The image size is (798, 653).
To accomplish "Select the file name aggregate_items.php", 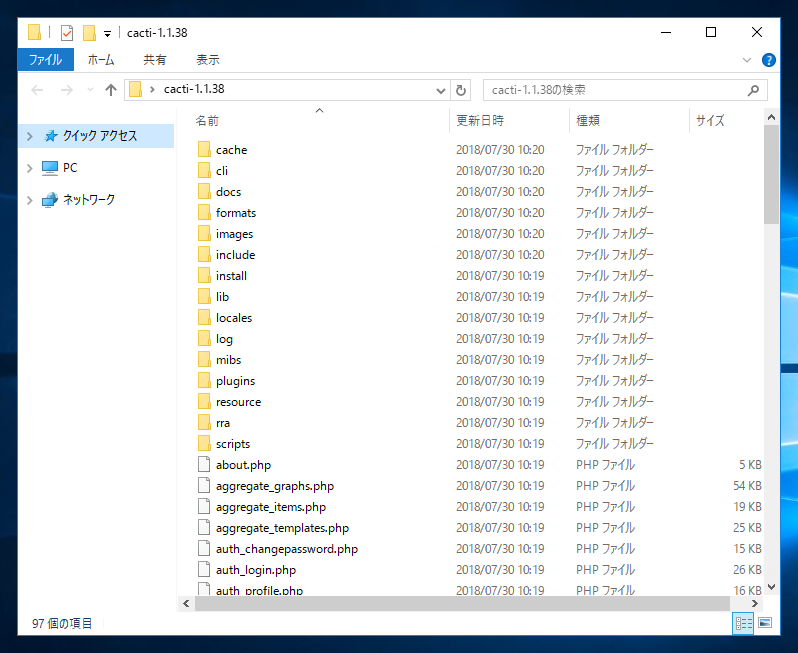I will [x=271, y=507].
